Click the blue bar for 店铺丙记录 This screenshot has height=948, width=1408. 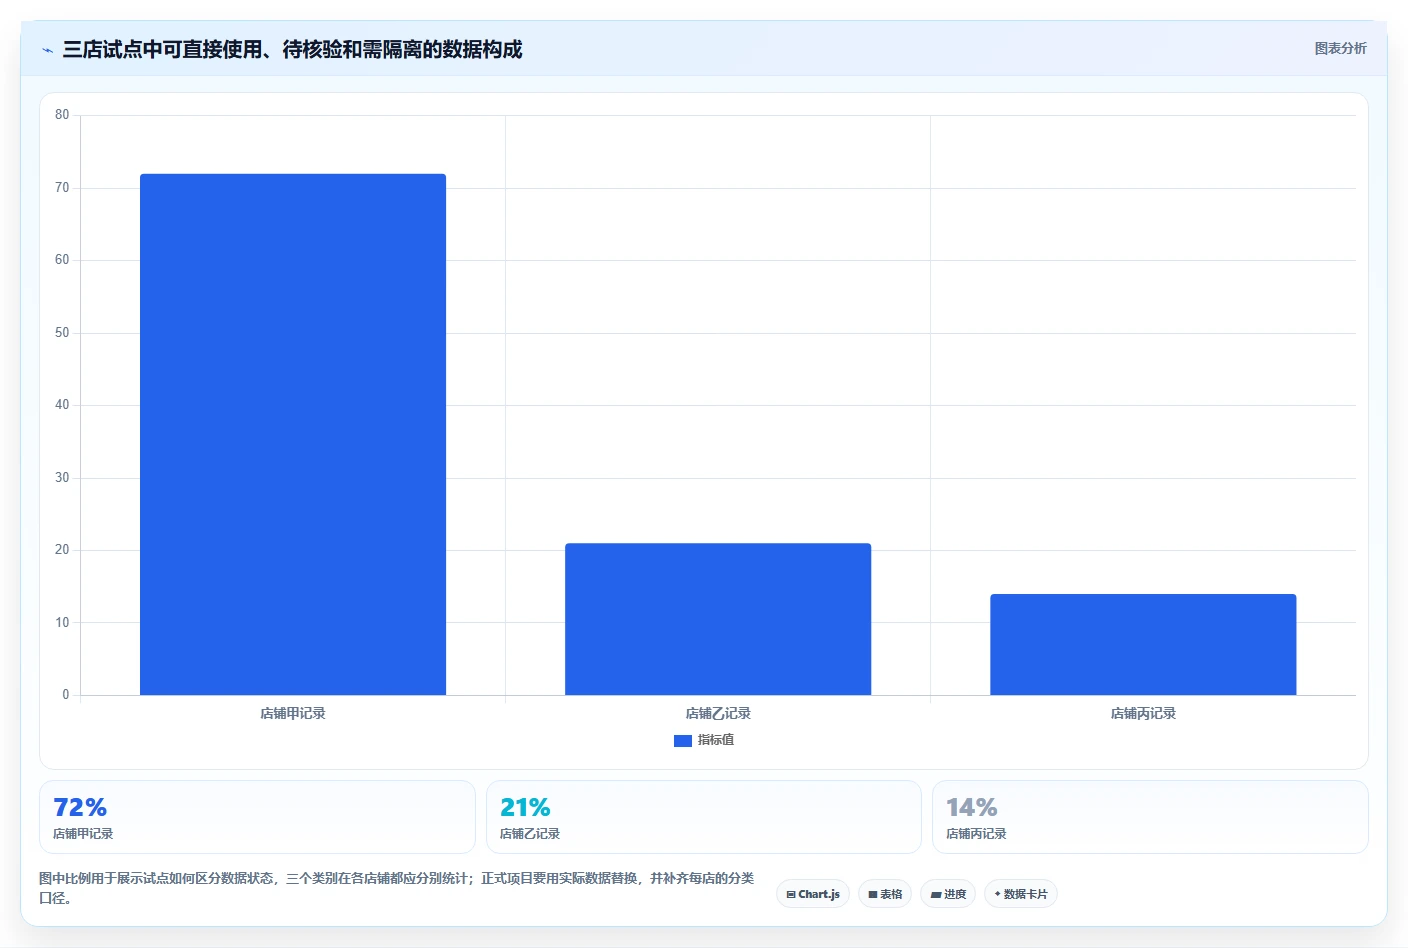pos(1143,644)
